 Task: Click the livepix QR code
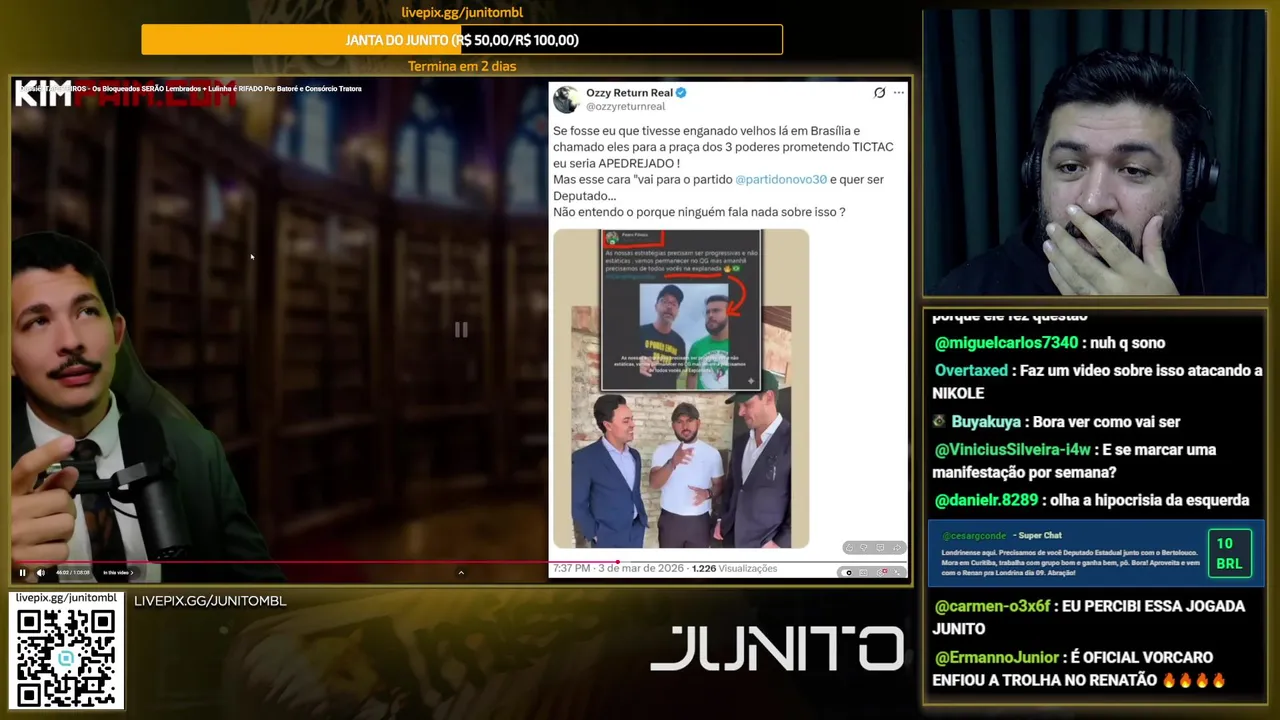tap(66, 657)
